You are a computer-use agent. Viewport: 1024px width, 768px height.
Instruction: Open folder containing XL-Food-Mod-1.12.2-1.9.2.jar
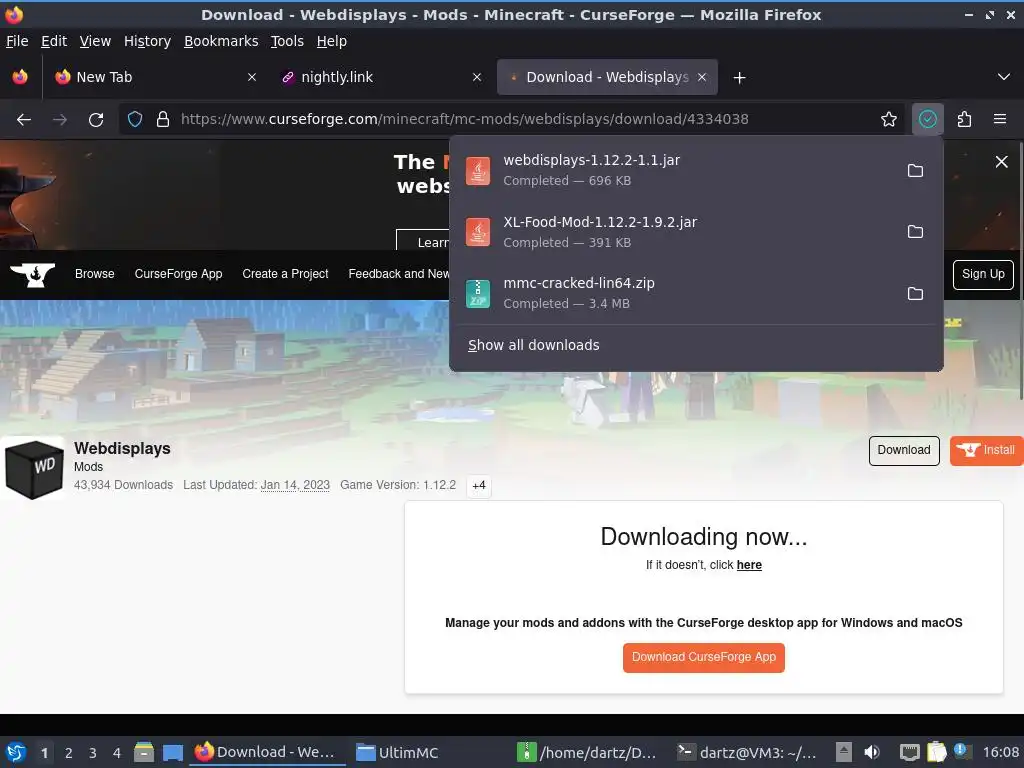pos(916,232)
